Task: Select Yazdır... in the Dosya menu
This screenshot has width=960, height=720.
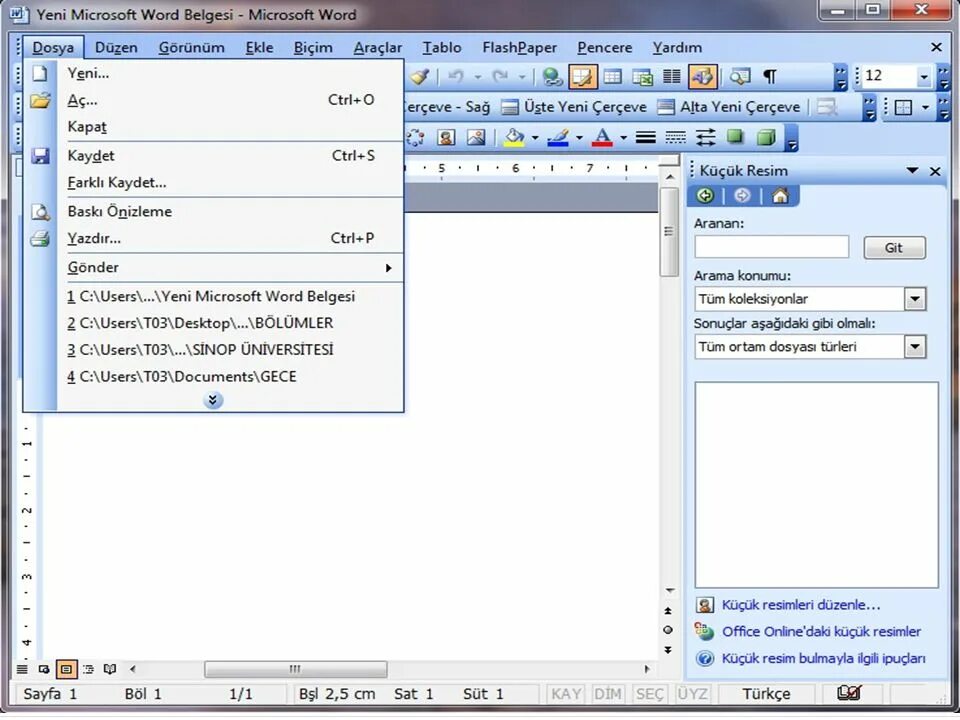Action: [x=213, y=238]
